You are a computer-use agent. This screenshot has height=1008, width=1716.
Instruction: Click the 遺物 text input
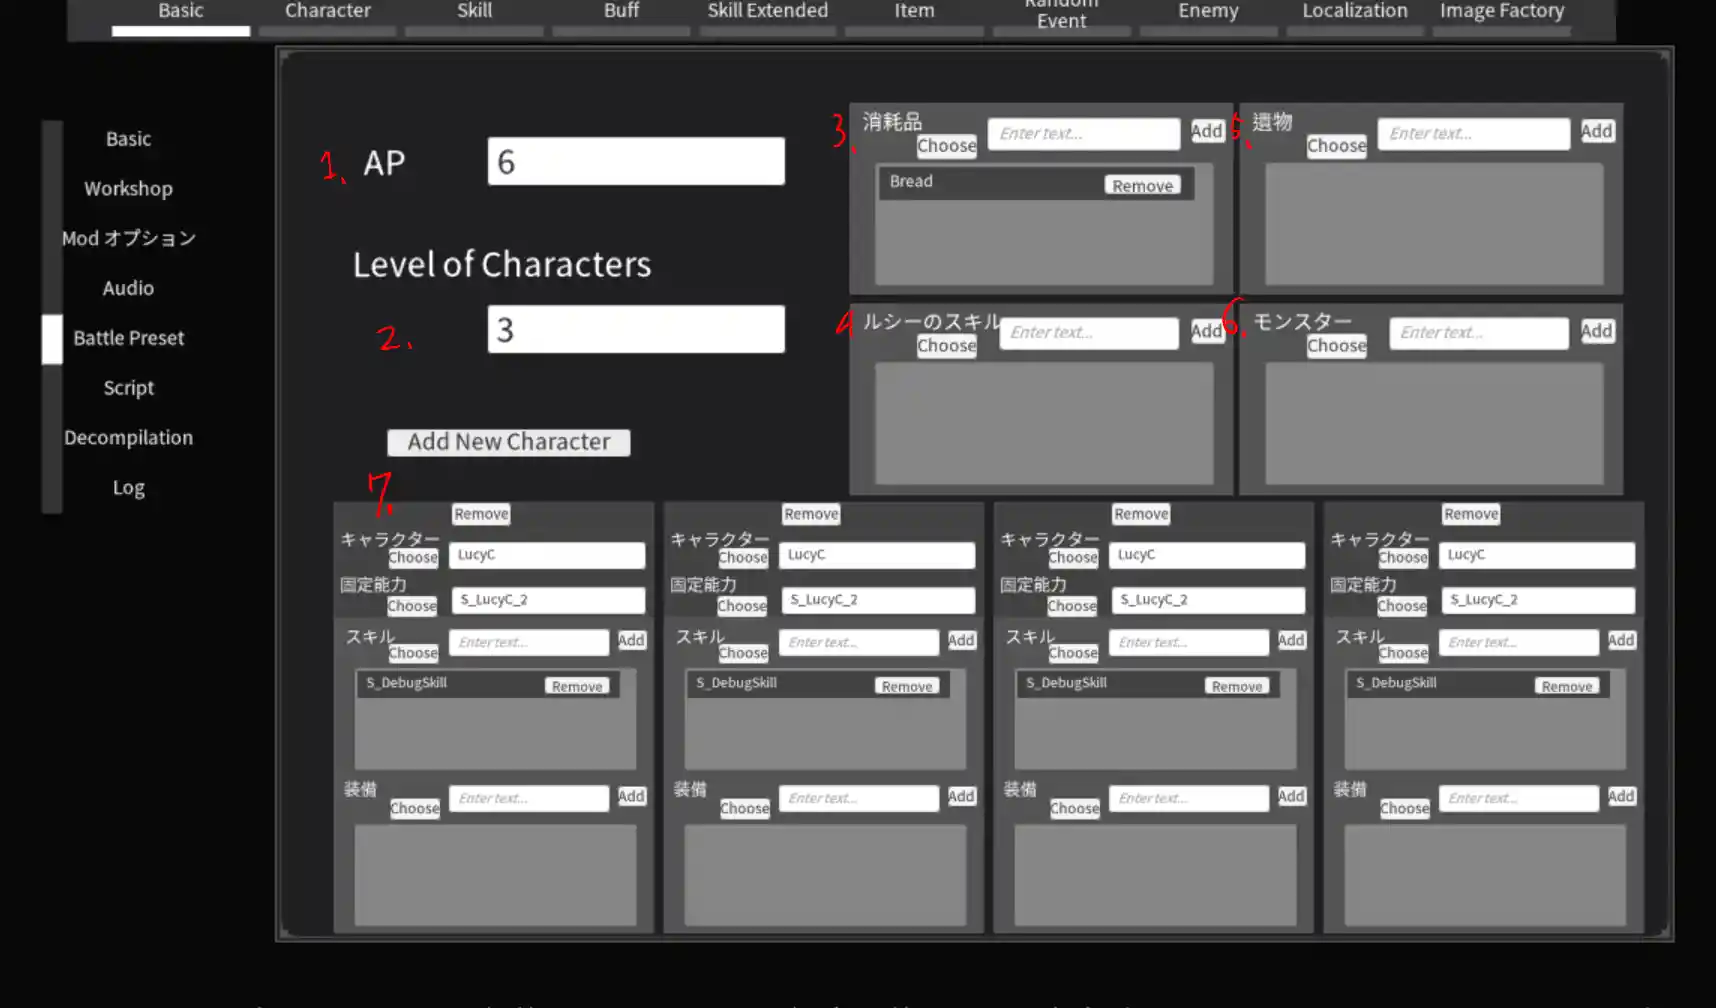[x=1474, y=134]
